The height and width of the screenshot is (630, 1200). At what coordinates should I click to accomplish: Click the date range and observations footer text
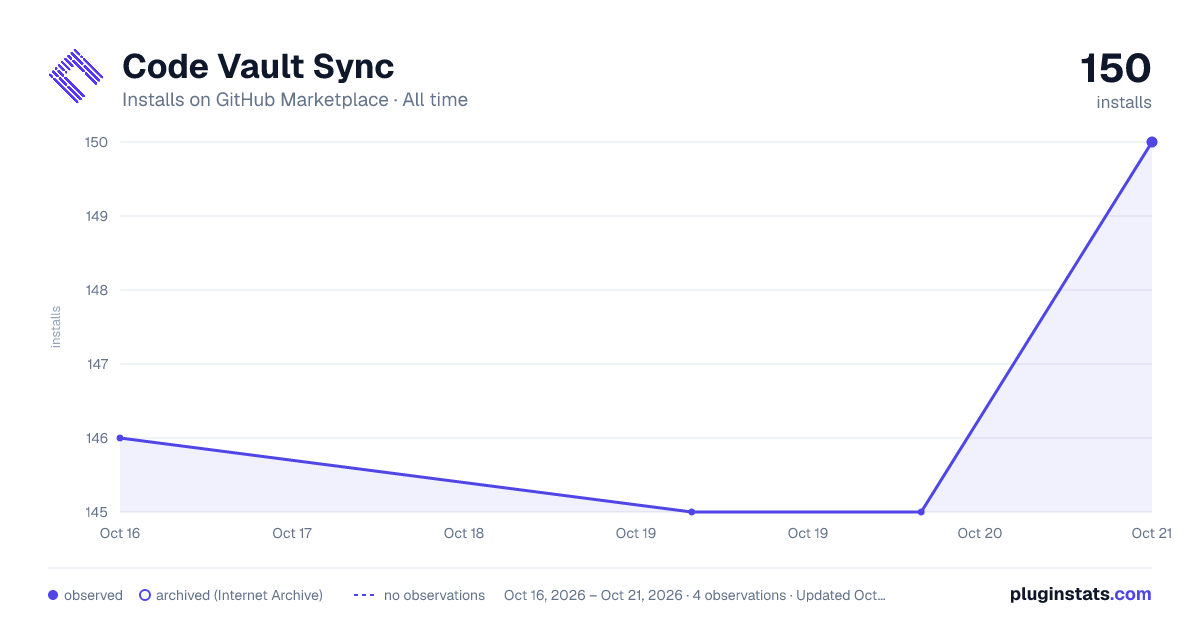tap(695, 595)
